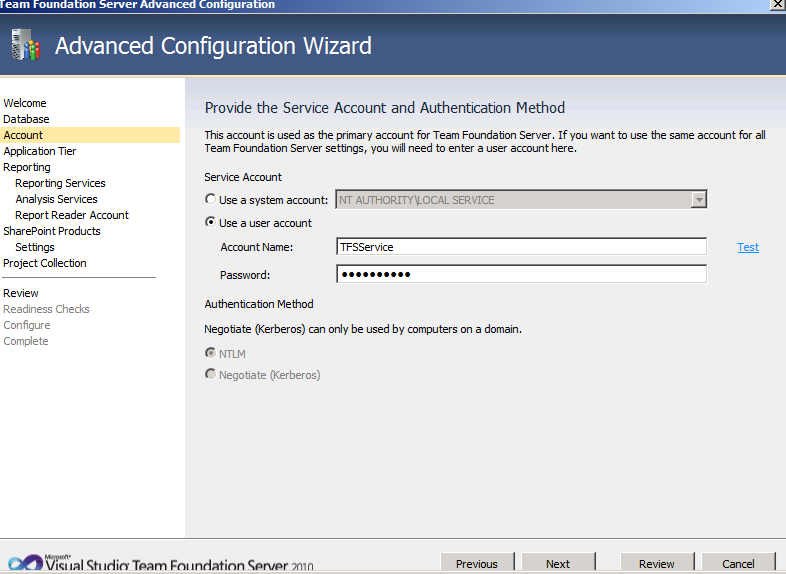Image resolution: width=786 pixels, height=574 pixels.
Task: Click the Password input field
Action: [521, 274]
